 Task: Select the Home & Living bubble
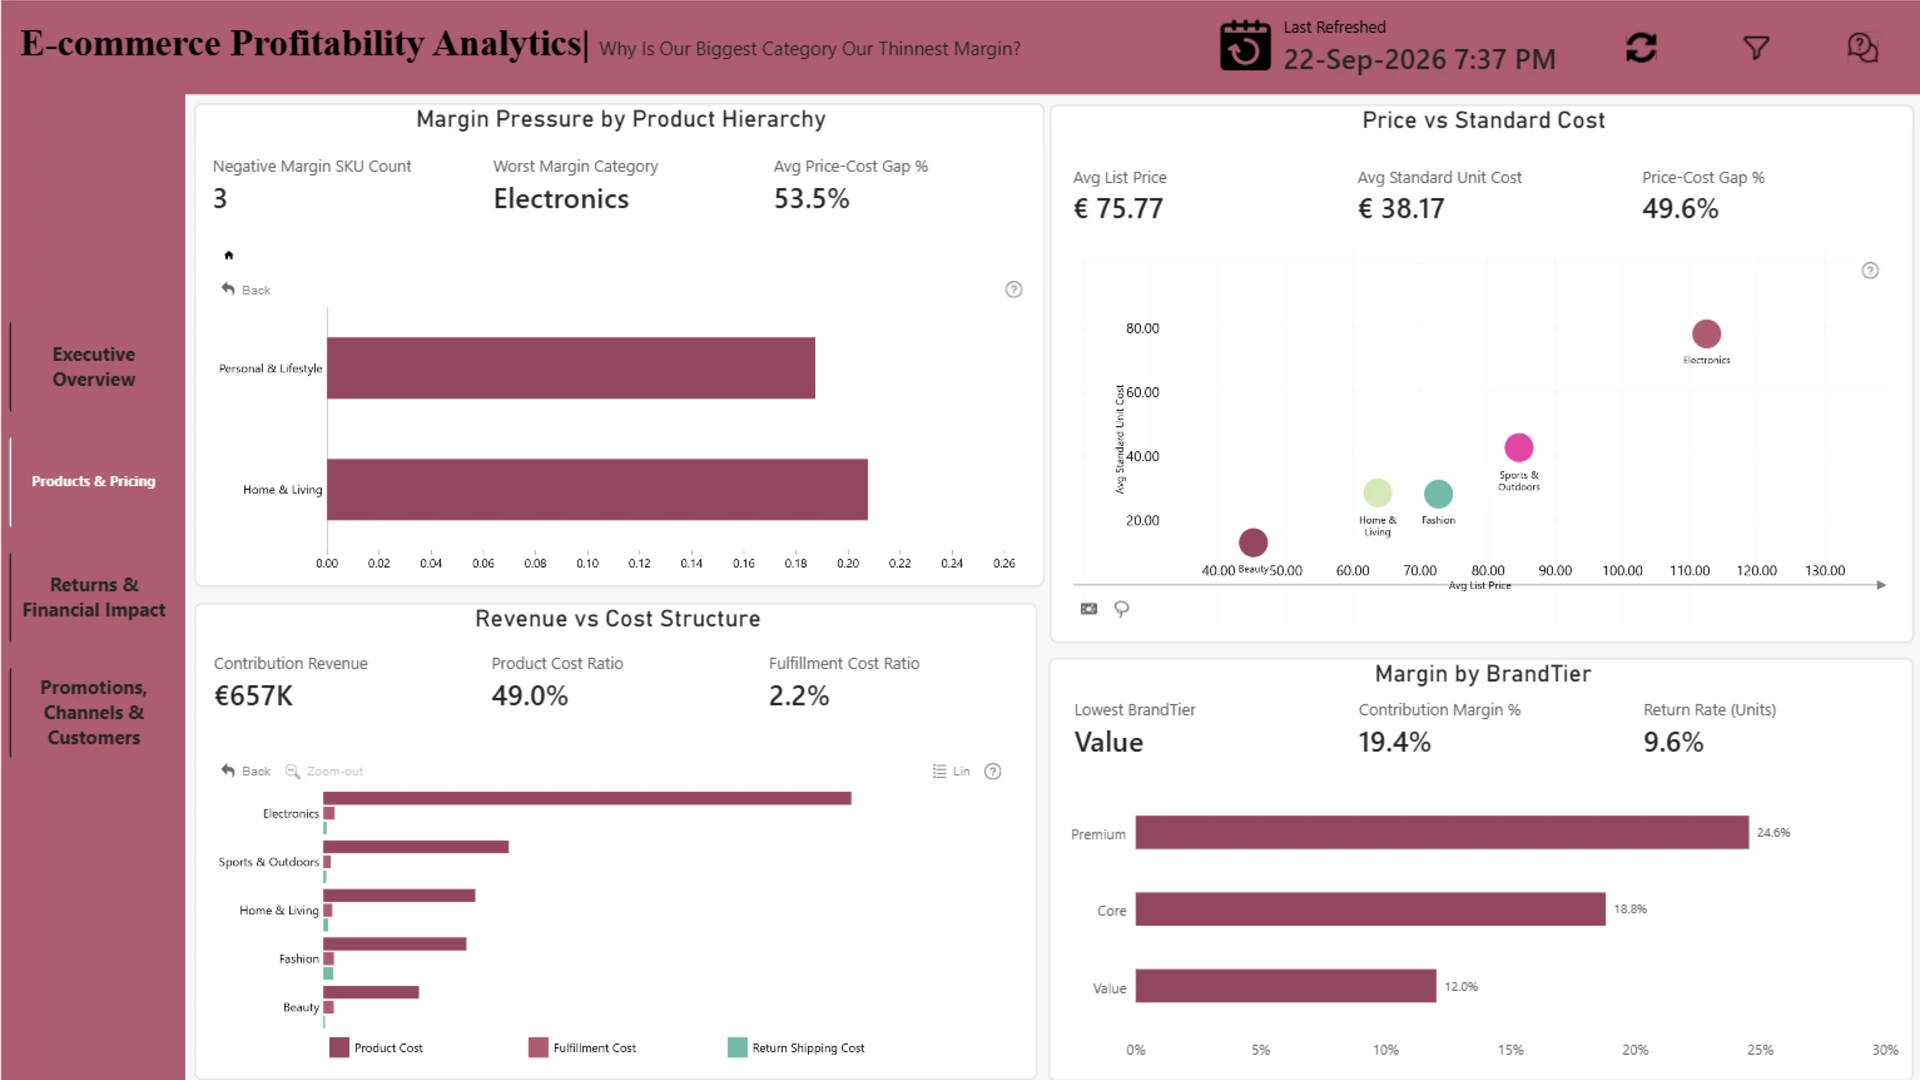pyautogui.click(x=1377, y=493)
